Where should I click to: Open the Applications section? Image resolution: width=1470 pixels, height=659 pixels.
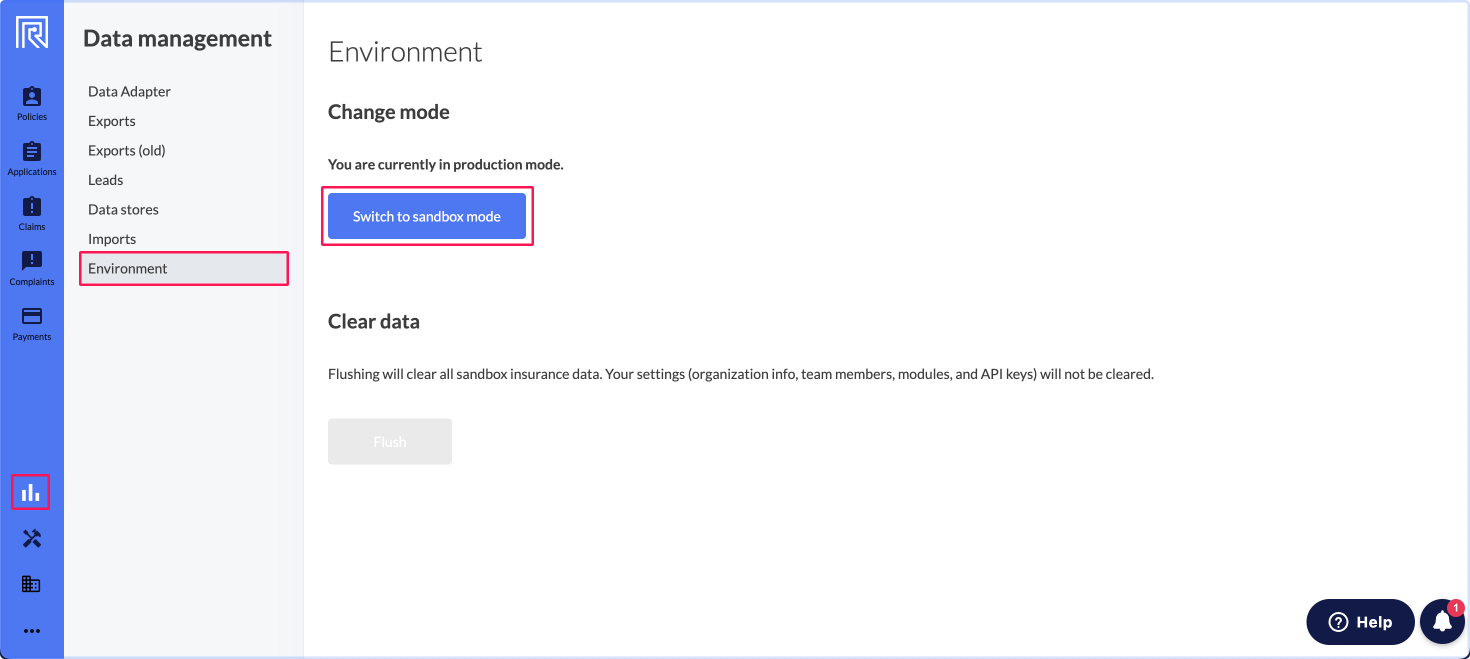point(31,157)
